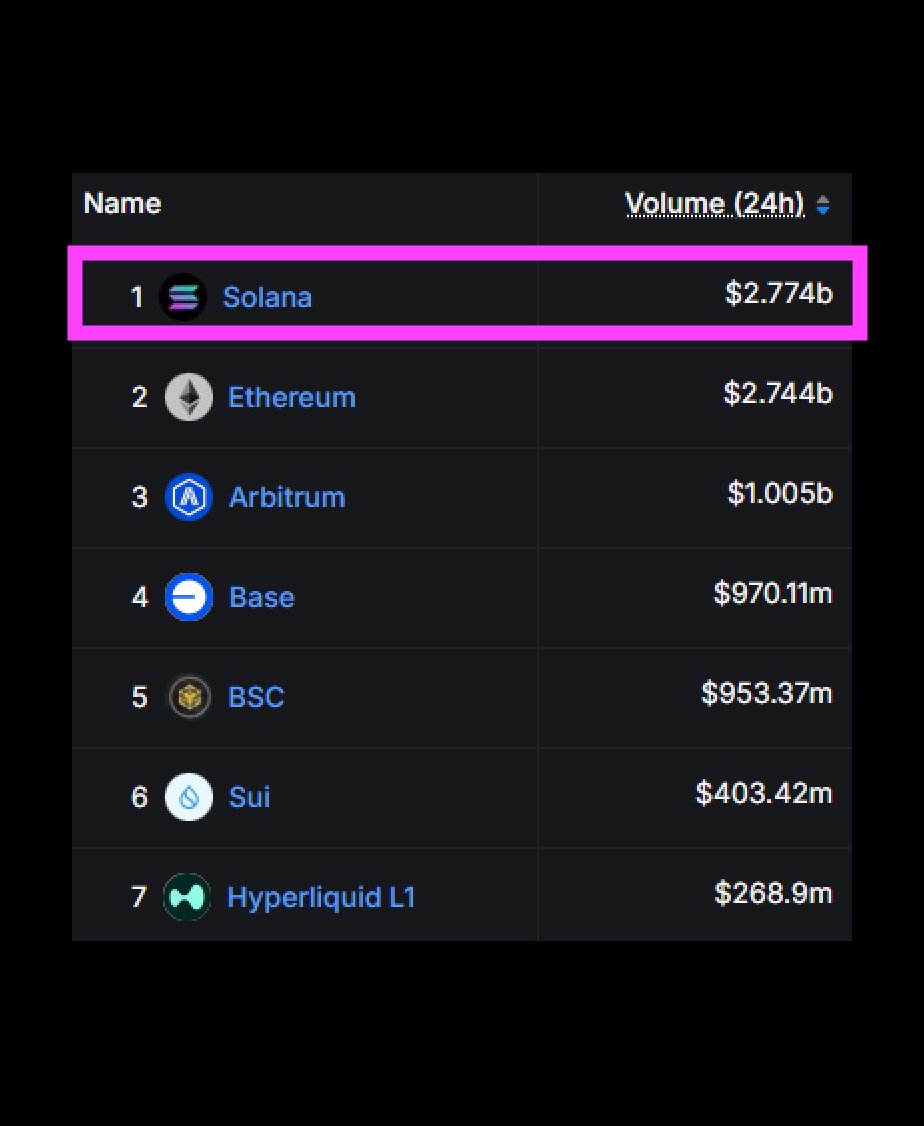
Task: Click the Sui logo icon
Action: (x=188, y=797)
